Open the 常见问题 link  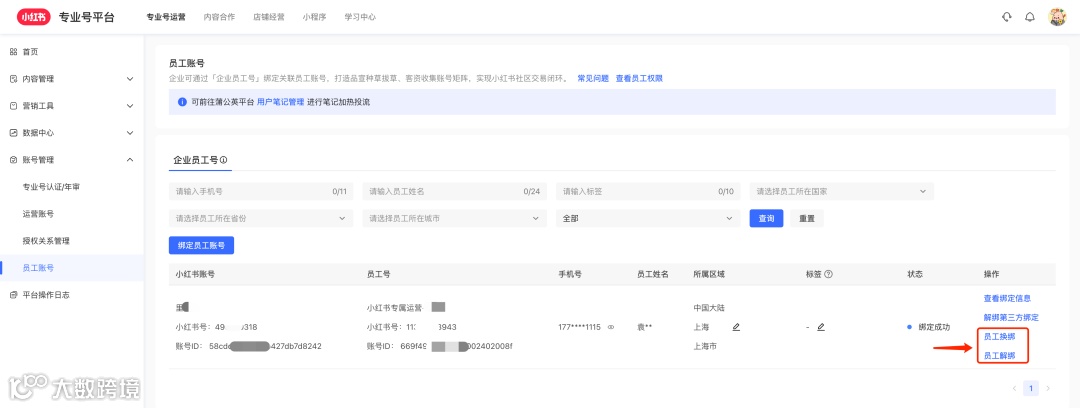(x=593, y=79)
